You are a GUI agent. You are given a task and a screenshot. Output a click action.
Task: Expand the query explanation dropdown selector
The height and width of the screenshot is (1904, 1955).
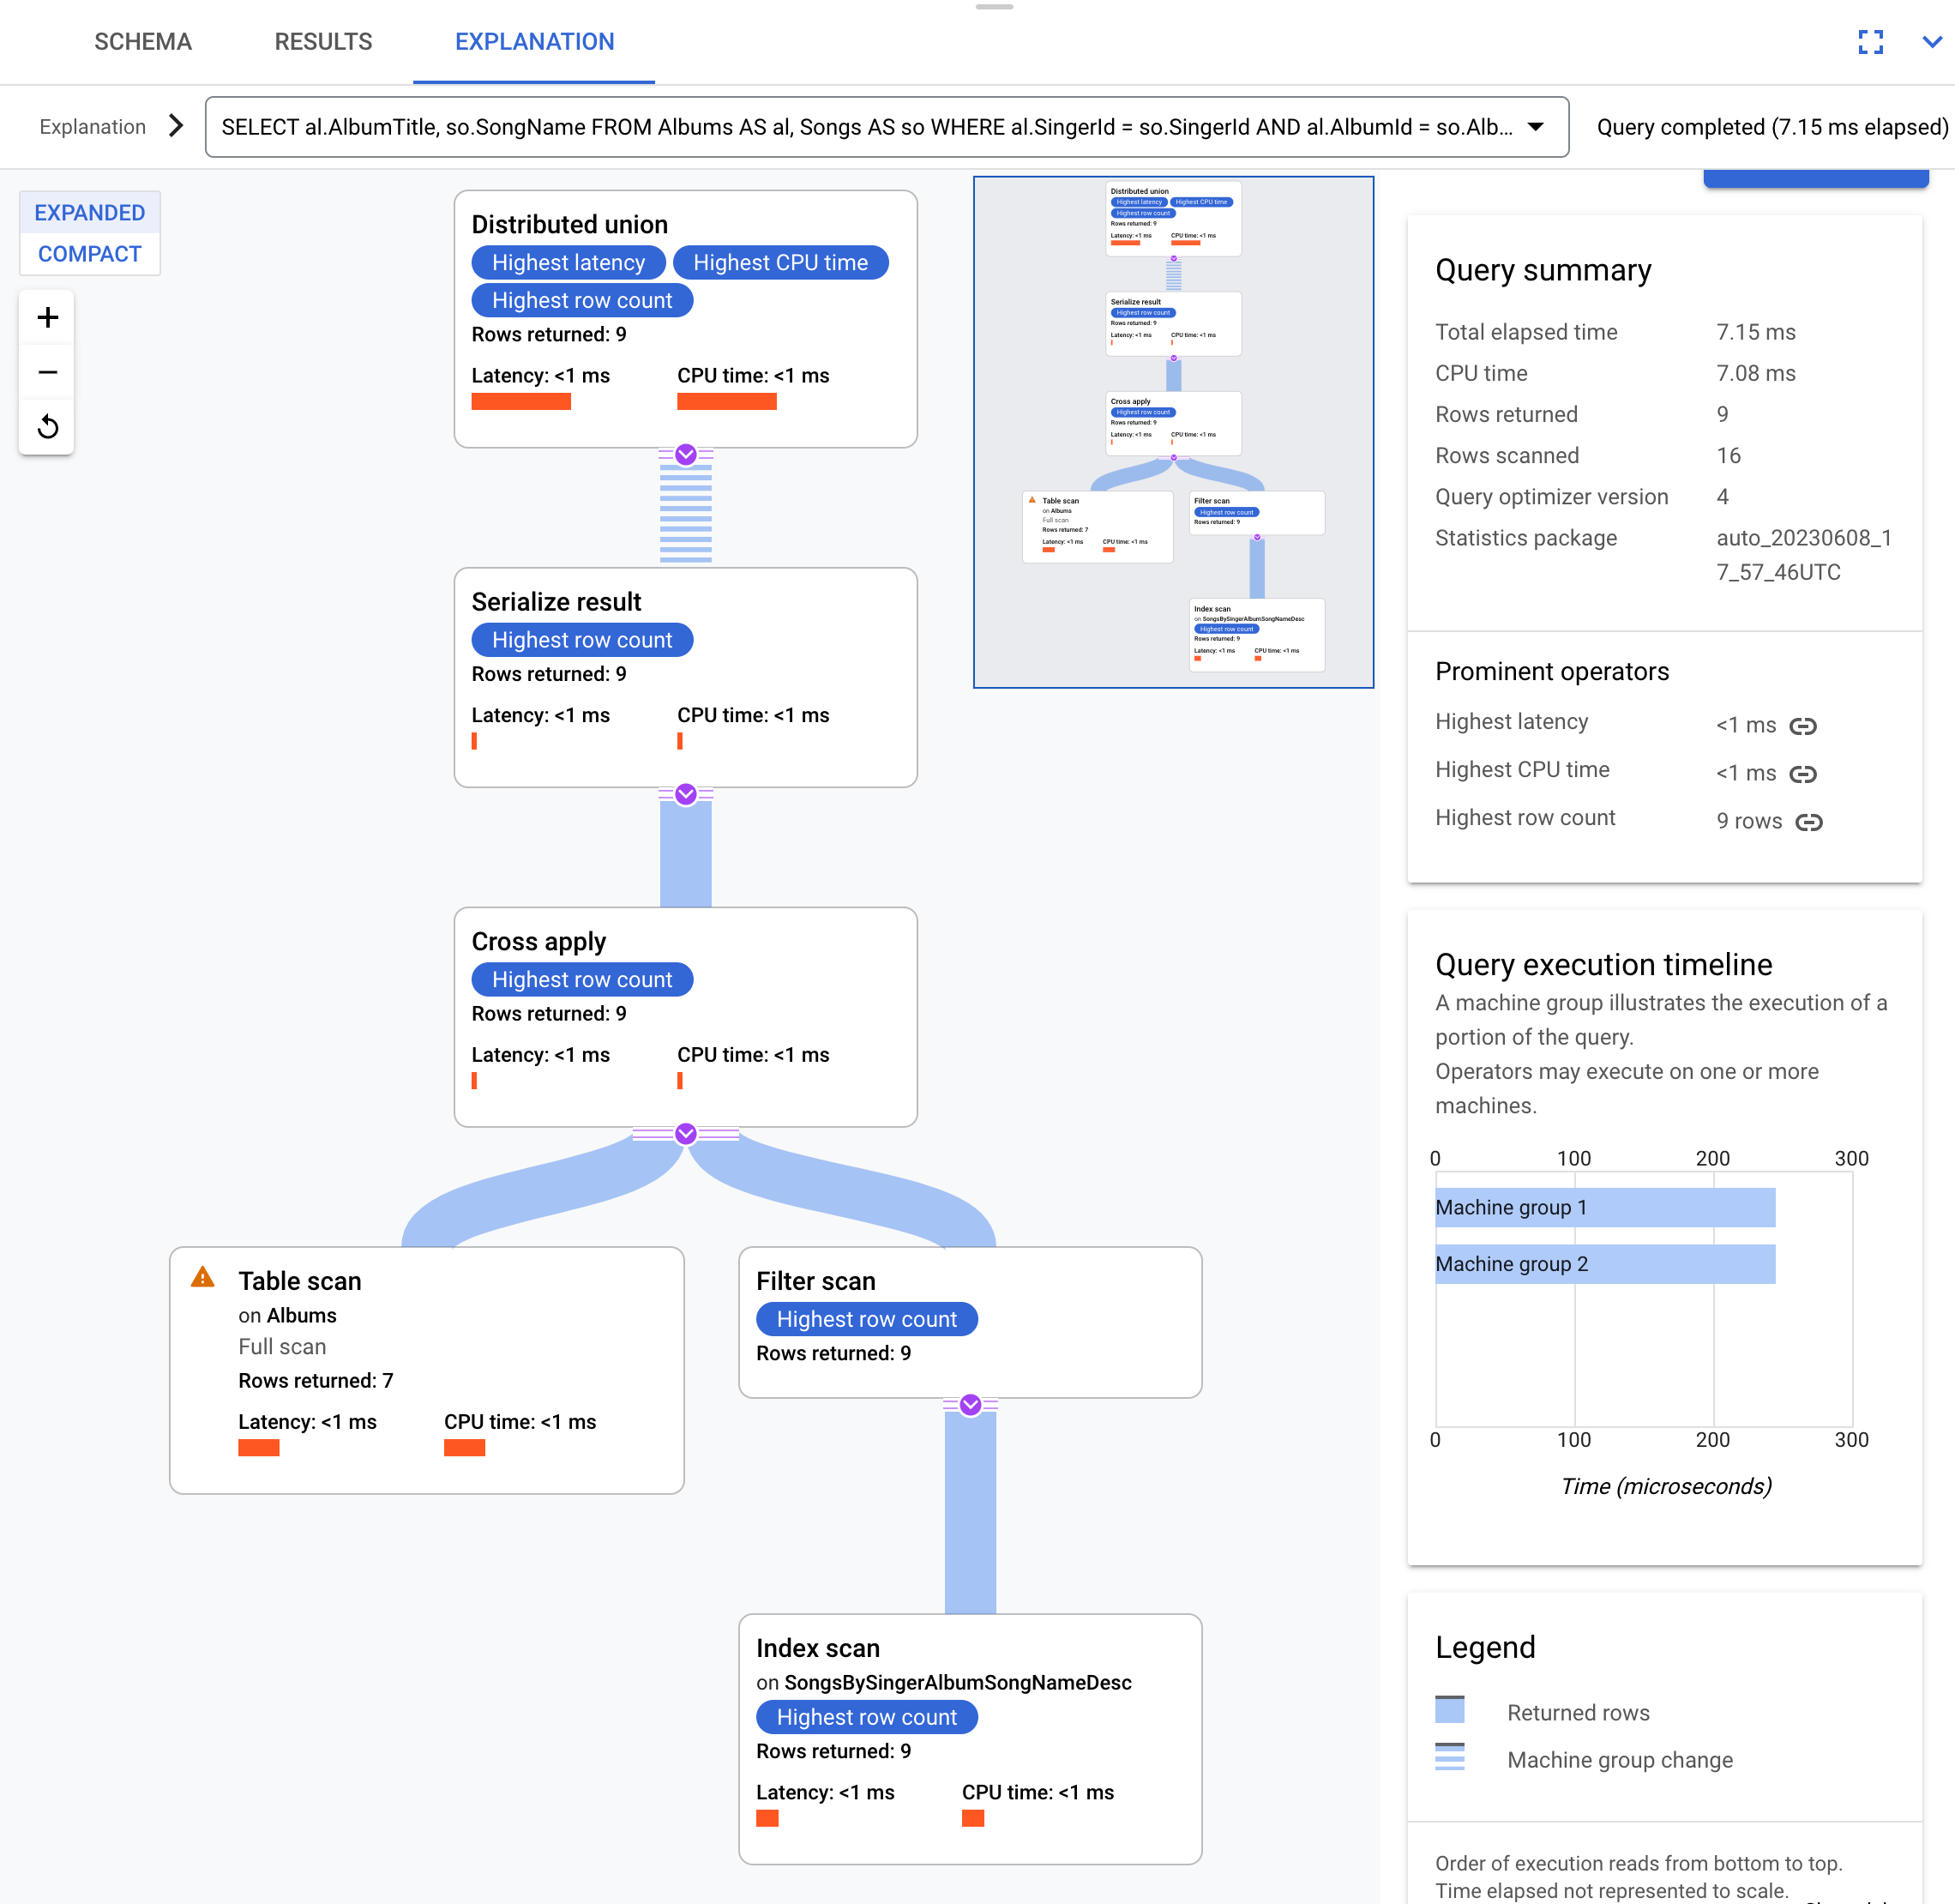pyautogui.click(x=1532, y=126)
